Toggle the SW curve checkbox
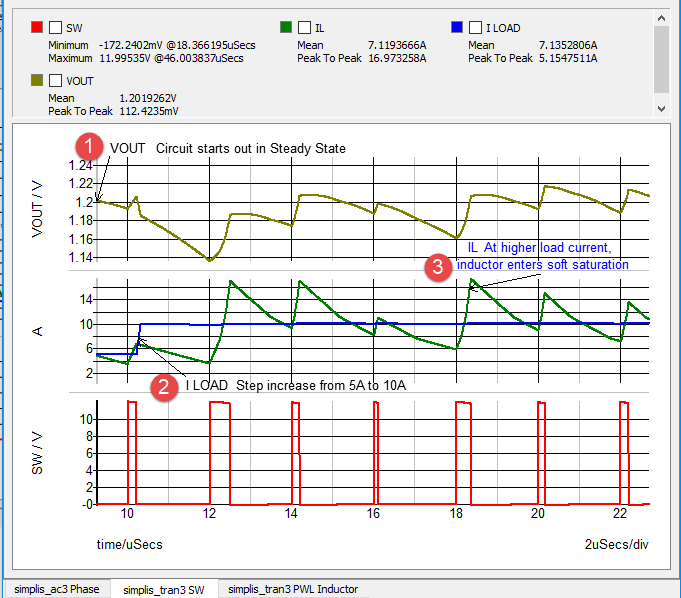Image resolution: width=681 pixels, height=598 pixels. 57,28
